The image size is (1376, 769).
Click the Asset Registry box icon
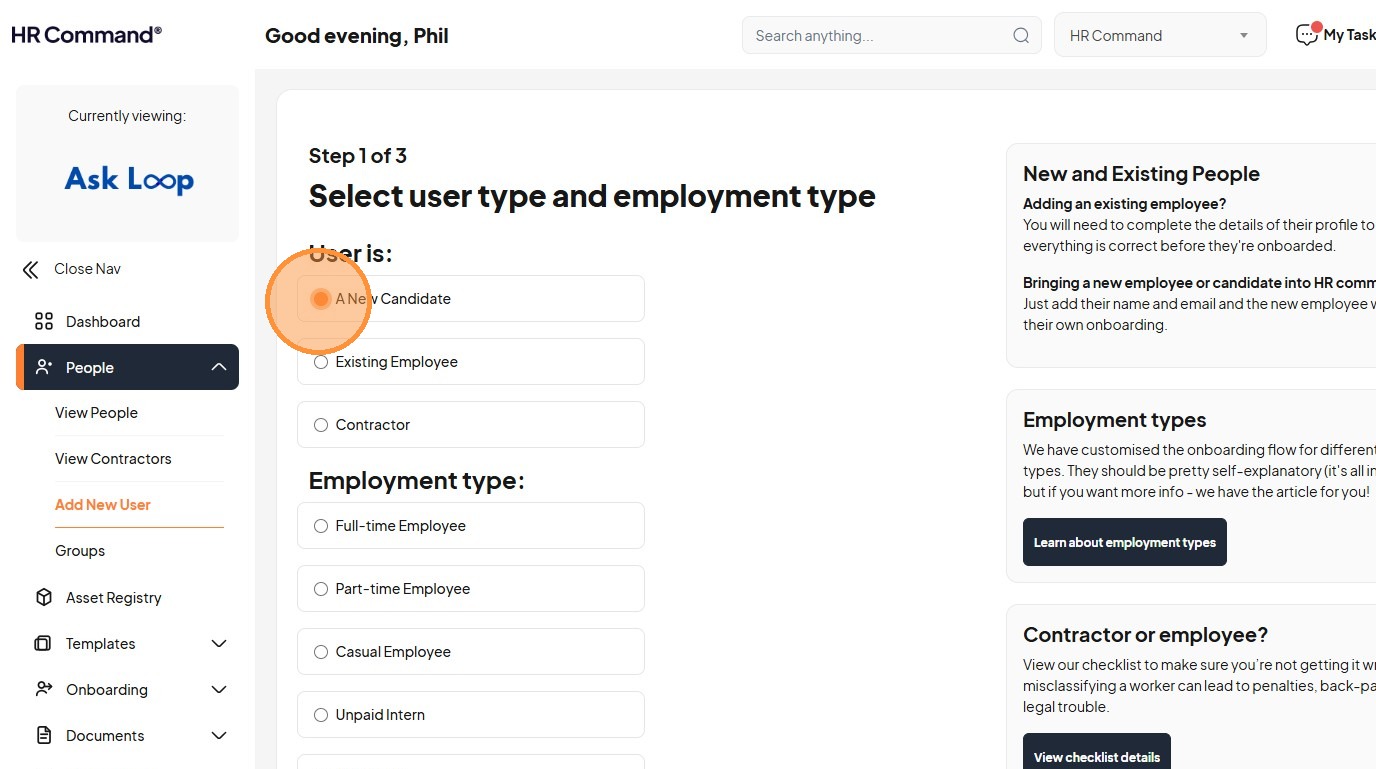click(x=44, y=598)
